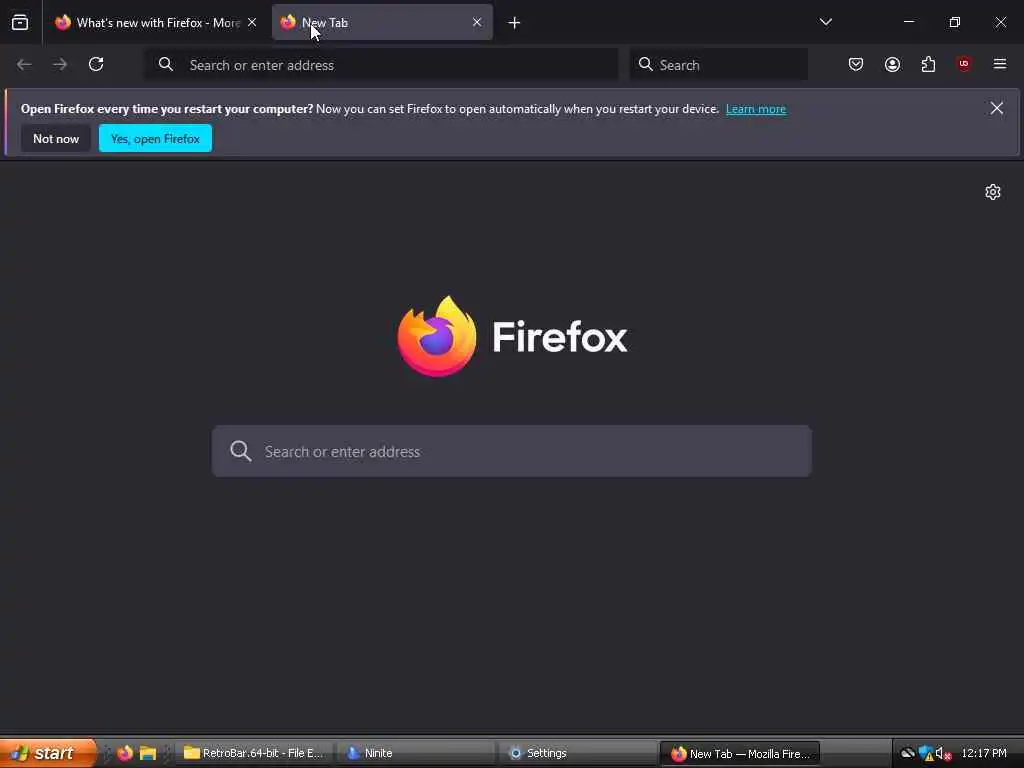This screenshot has height=768, width=1024.
Task: Launch Firefox from quick launch
Action: pos(124,753)
